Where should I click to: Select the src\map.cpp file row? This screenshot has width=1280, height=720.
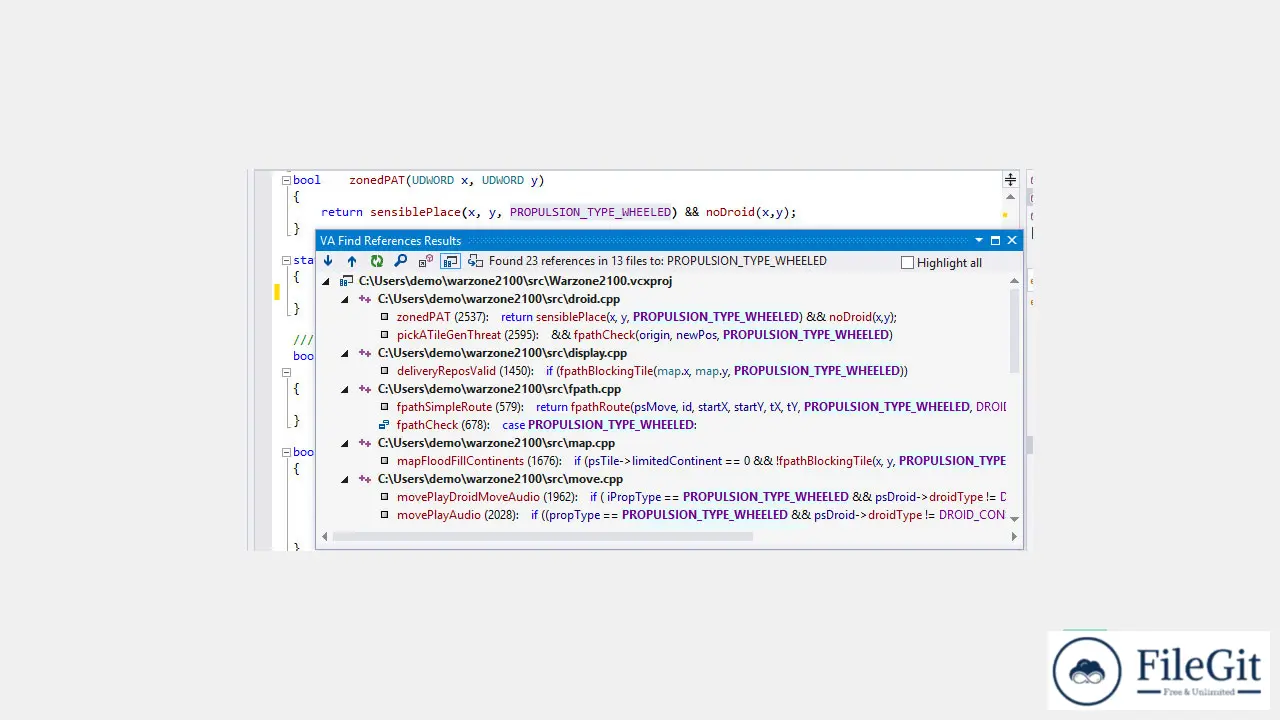pyautogui.click(x=496, y=443)
